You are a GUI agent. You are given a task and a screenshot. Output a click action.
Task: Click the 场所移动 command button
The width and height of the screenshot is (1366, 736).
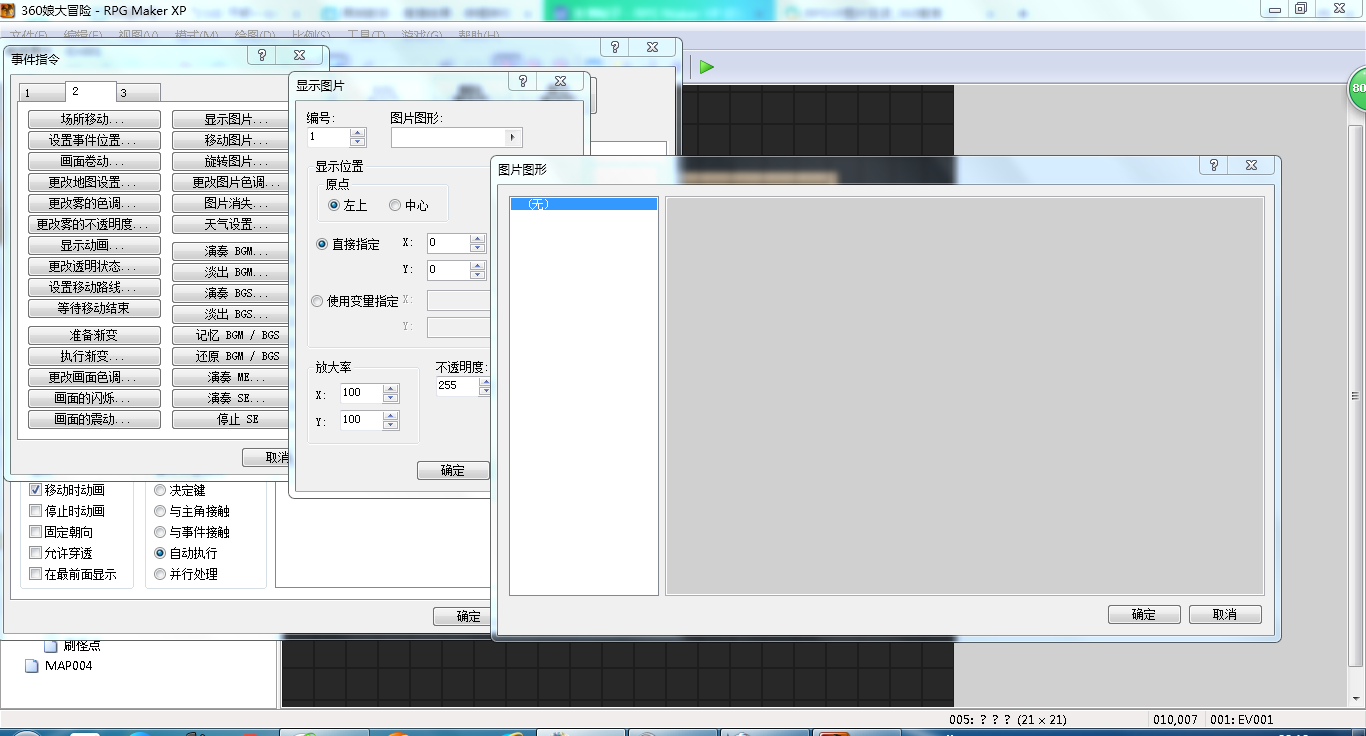(x=94, y=119)
